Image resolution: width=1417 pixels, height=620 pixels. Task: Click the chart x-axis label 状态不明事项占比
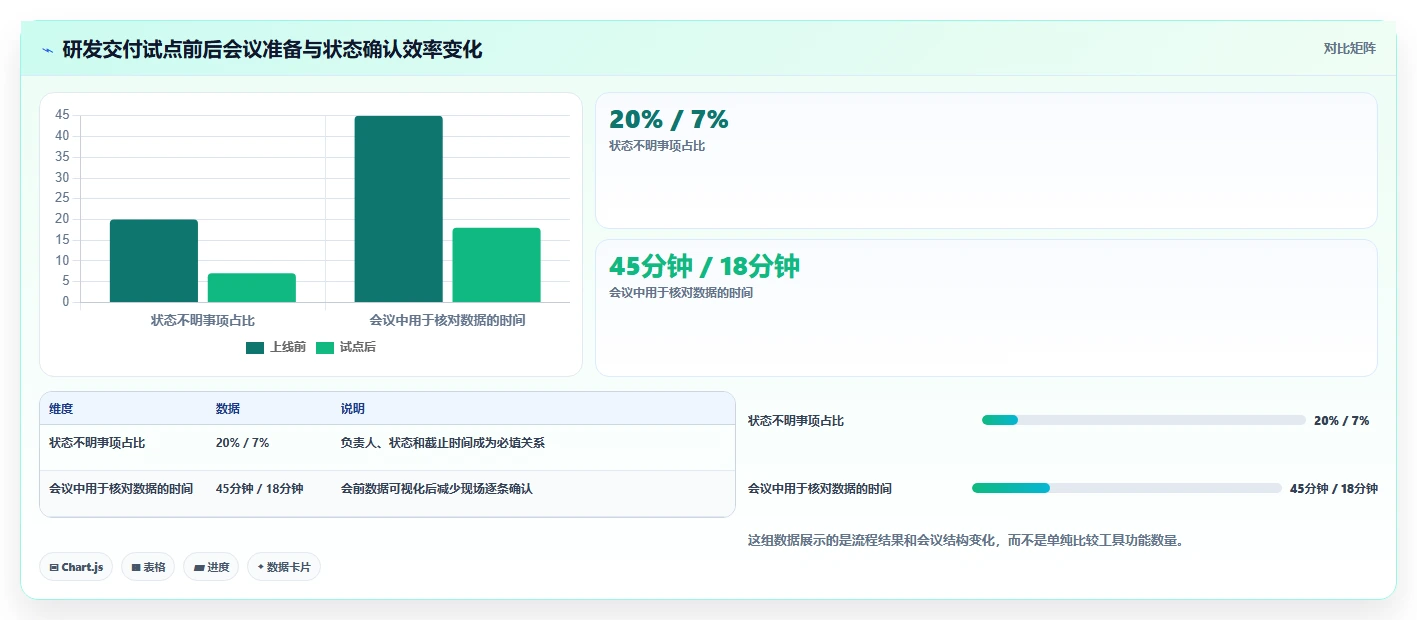click(203, 320)
